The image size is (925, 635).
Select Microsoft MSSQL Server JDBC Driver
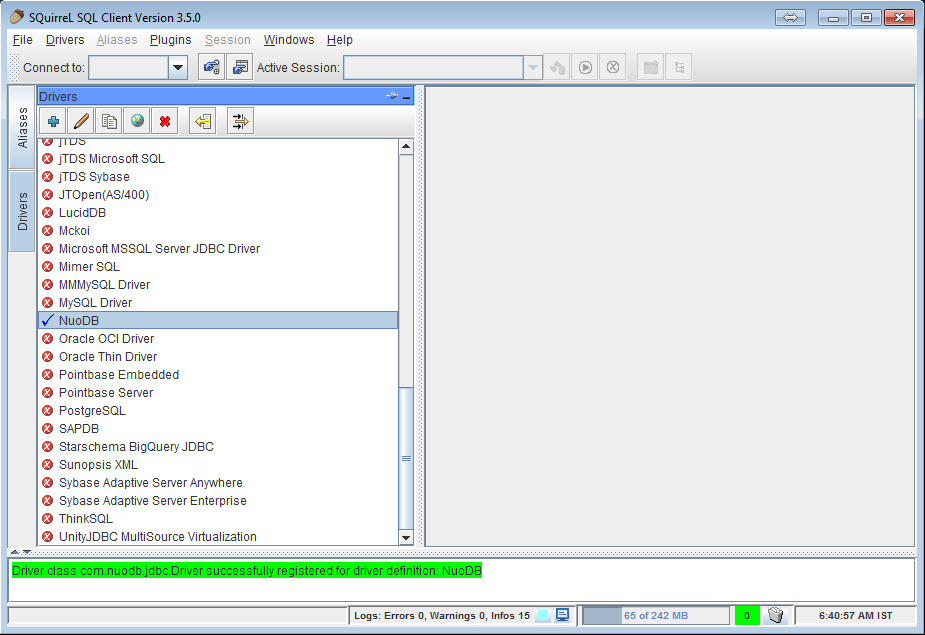[x=218, y=248]
